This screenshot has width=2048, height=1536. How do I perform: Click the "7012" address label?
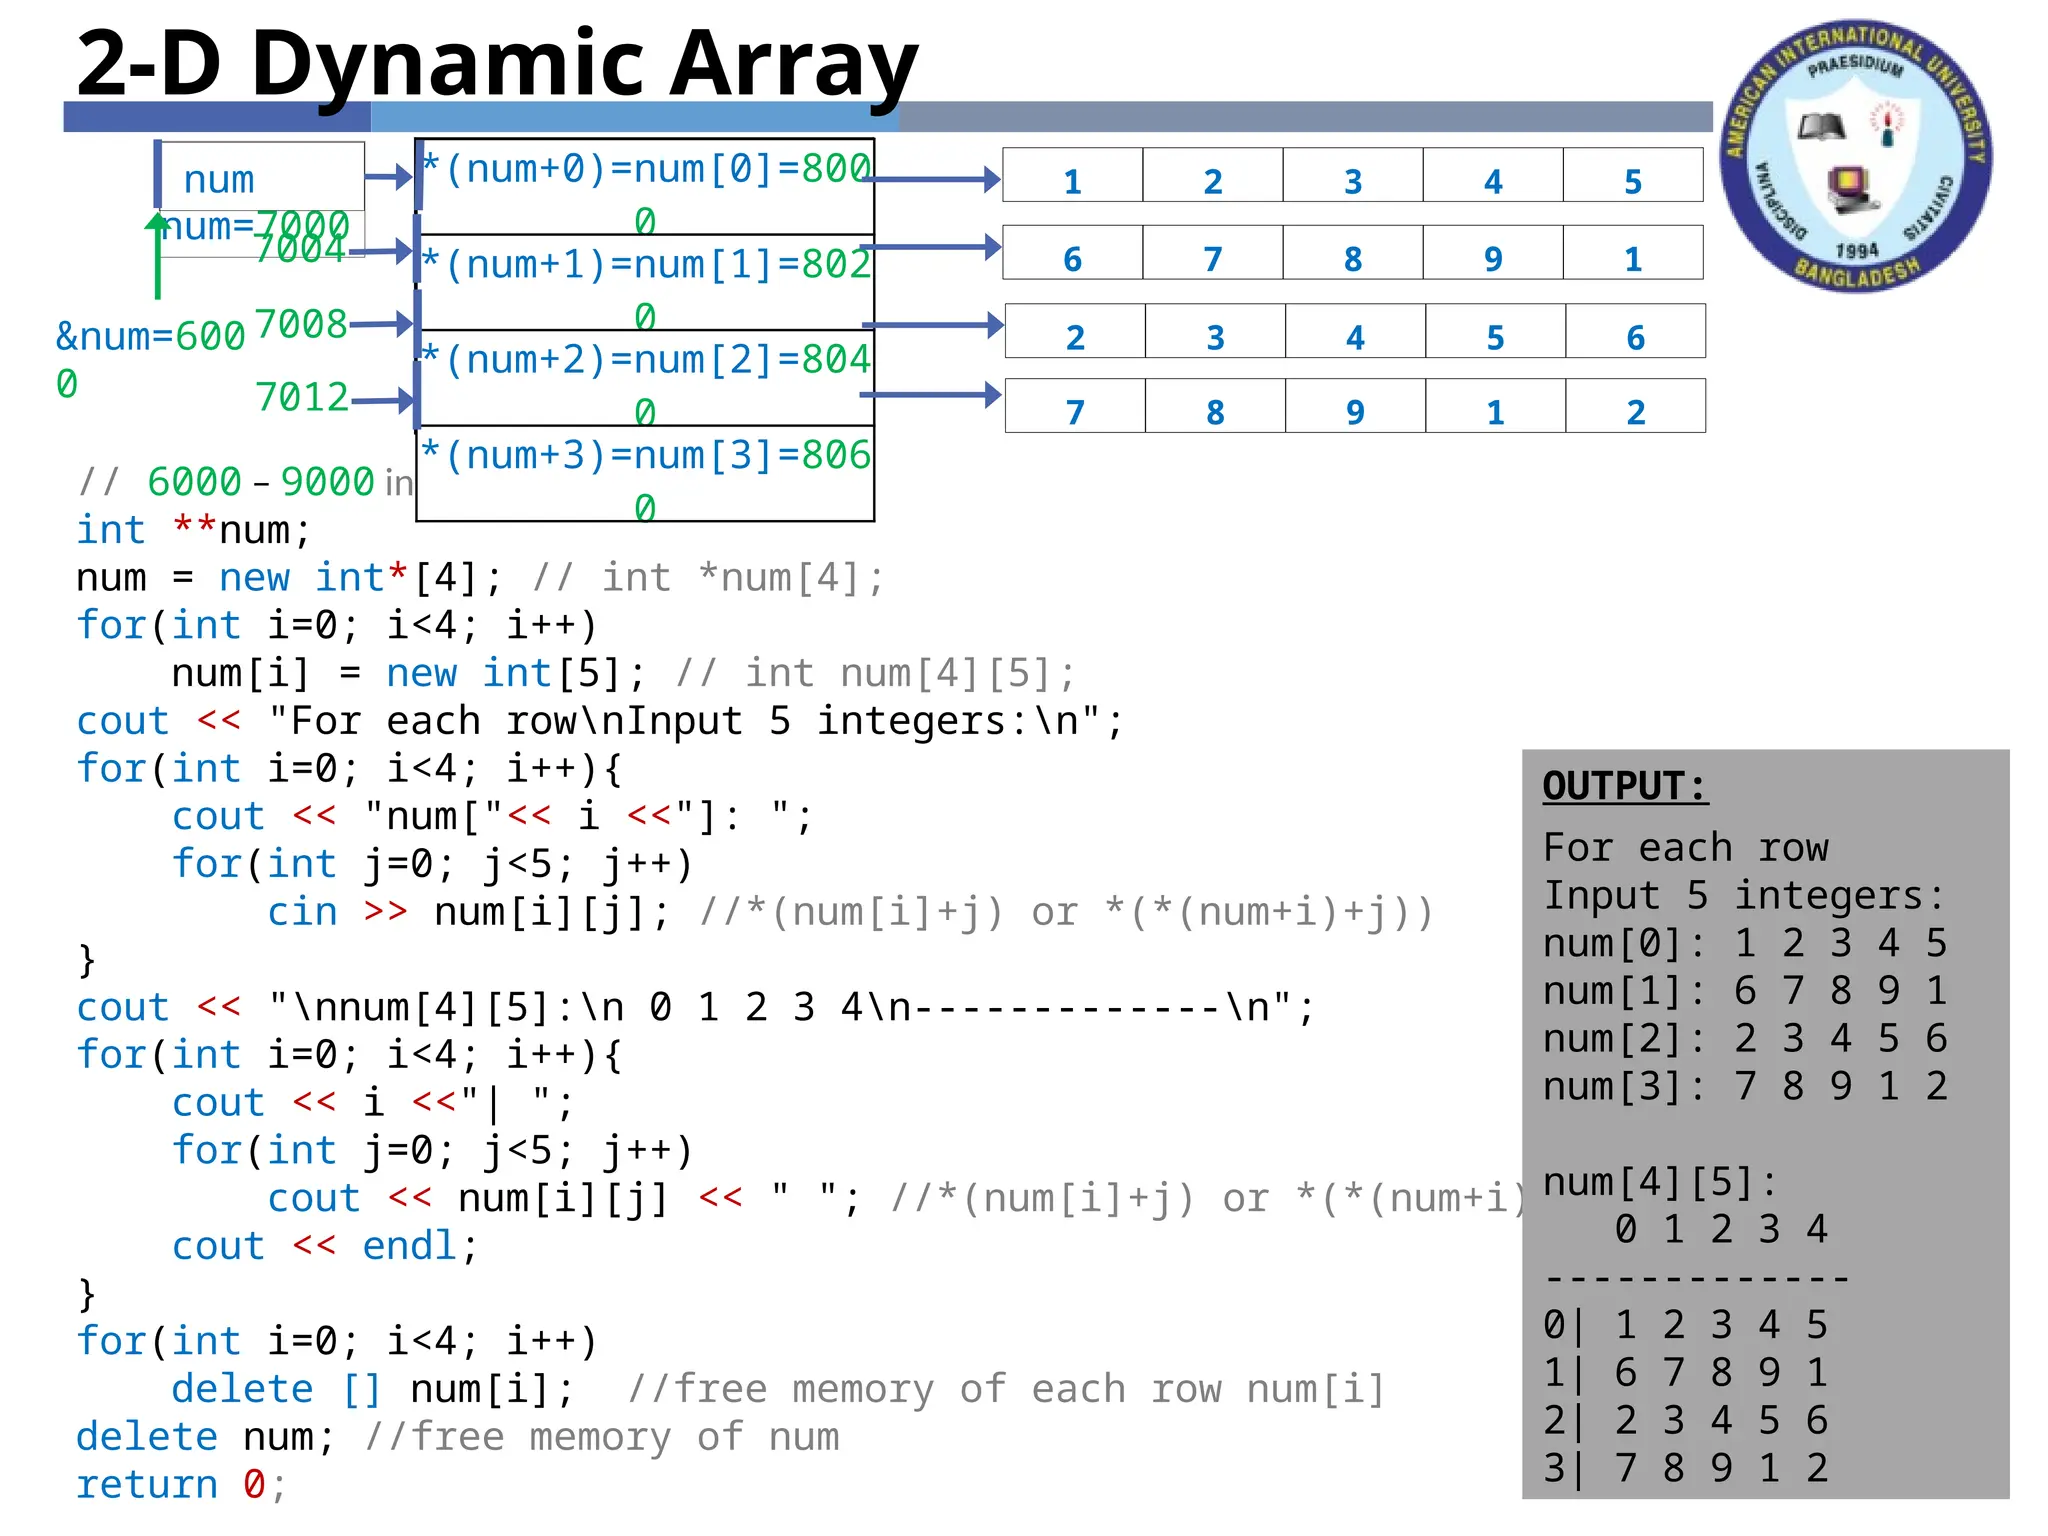301,397
